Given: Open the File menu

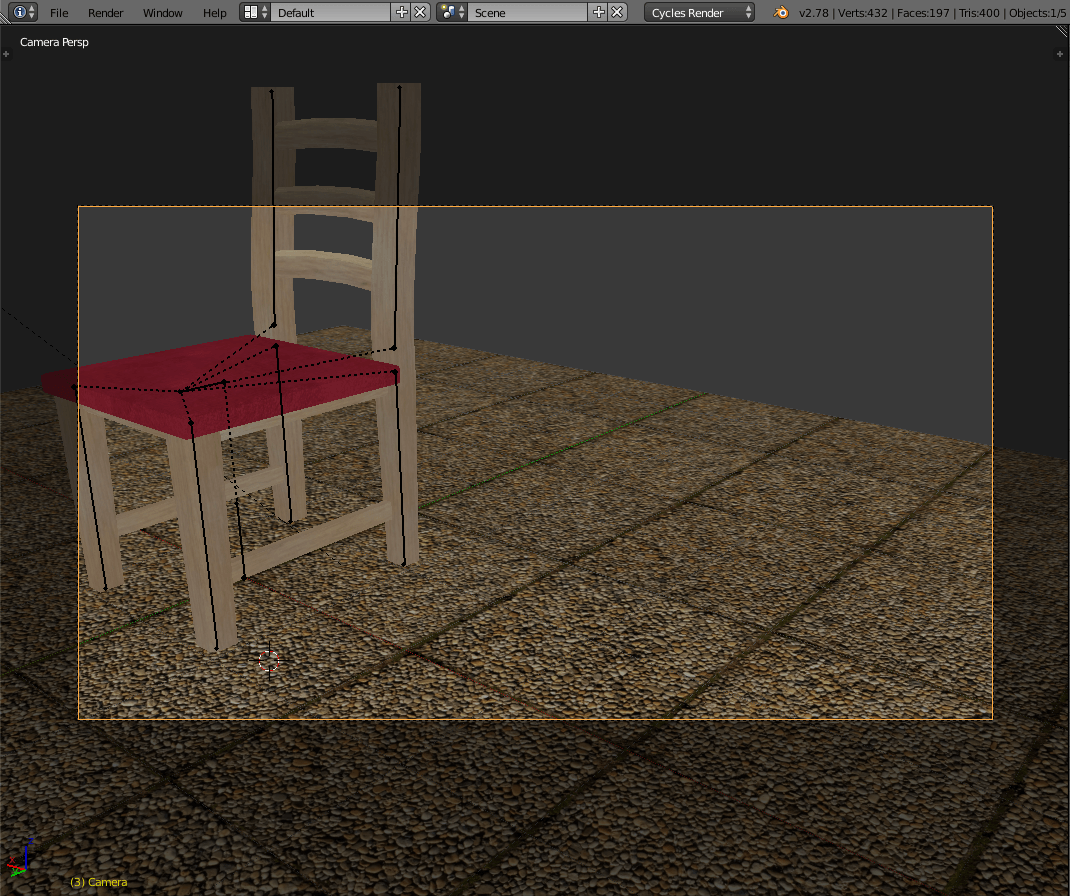Looking at the screenshot, I should (59, 13).
